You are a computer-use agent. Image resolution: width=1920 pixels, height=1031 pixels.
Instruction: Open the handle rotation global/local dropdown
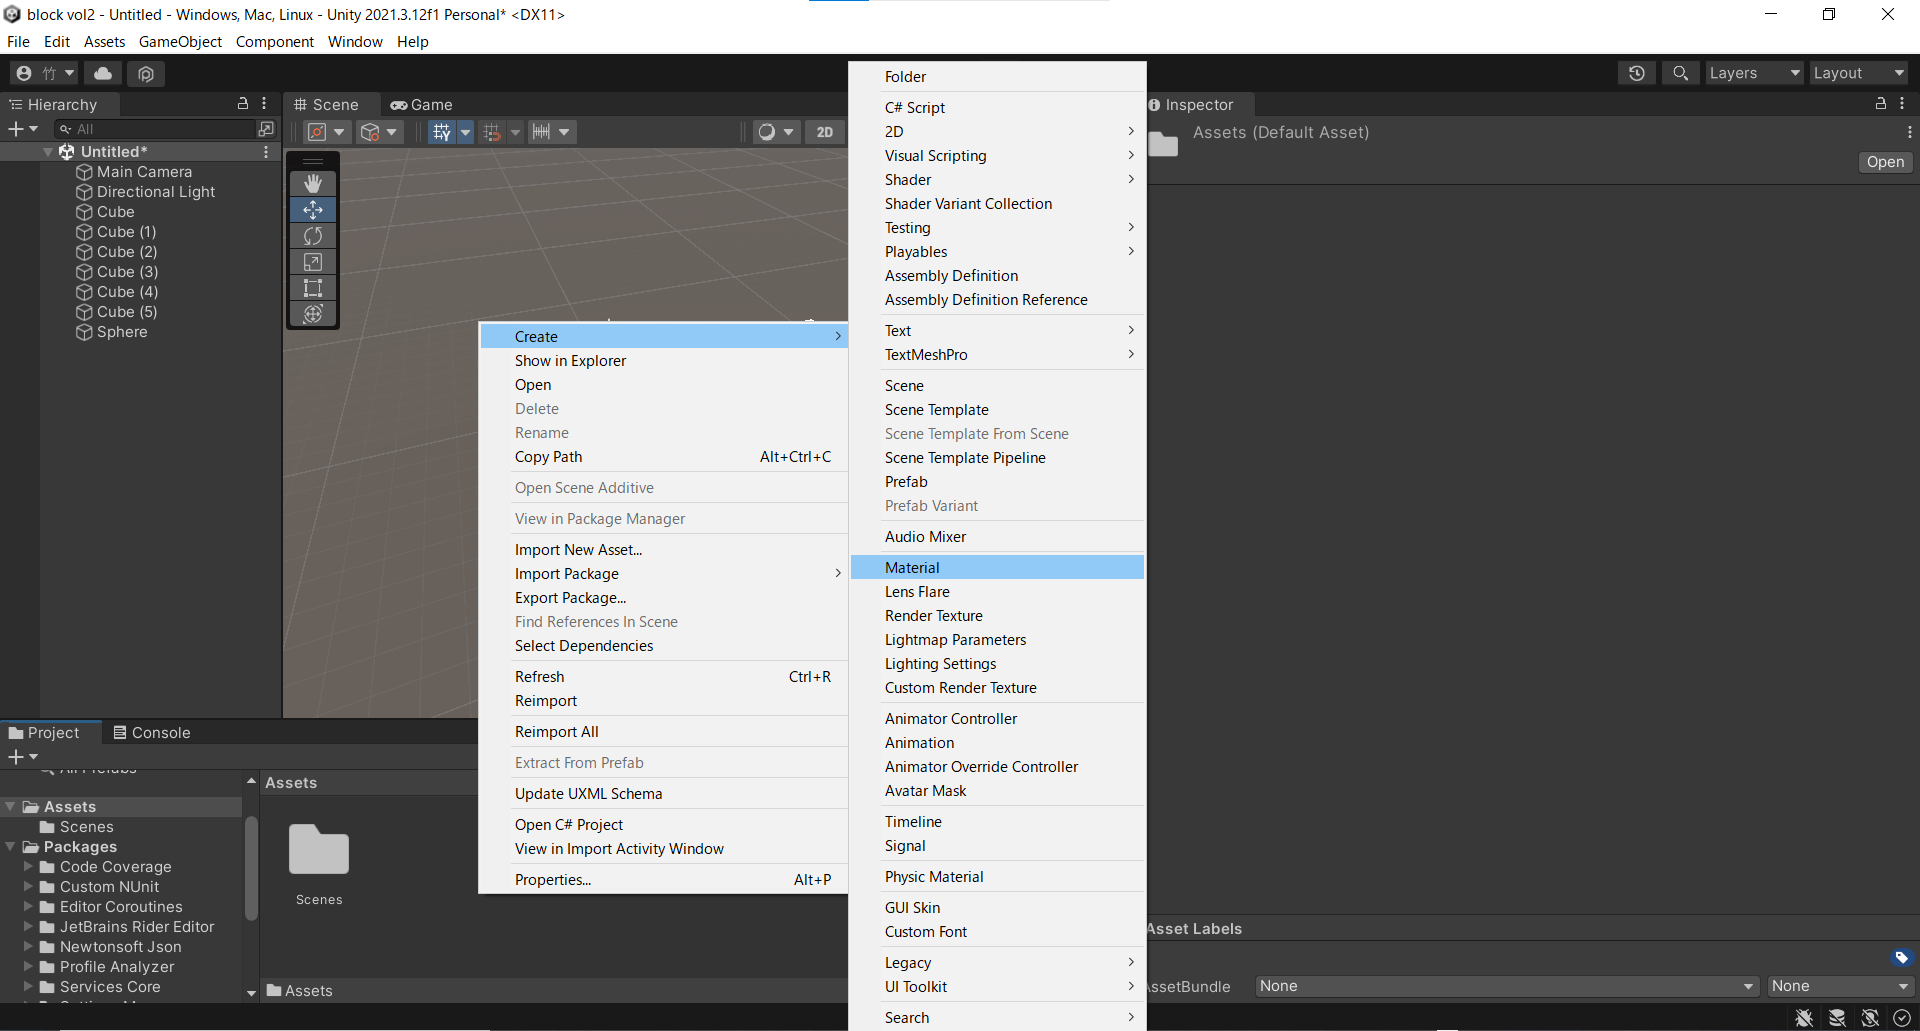pos(379,132)
